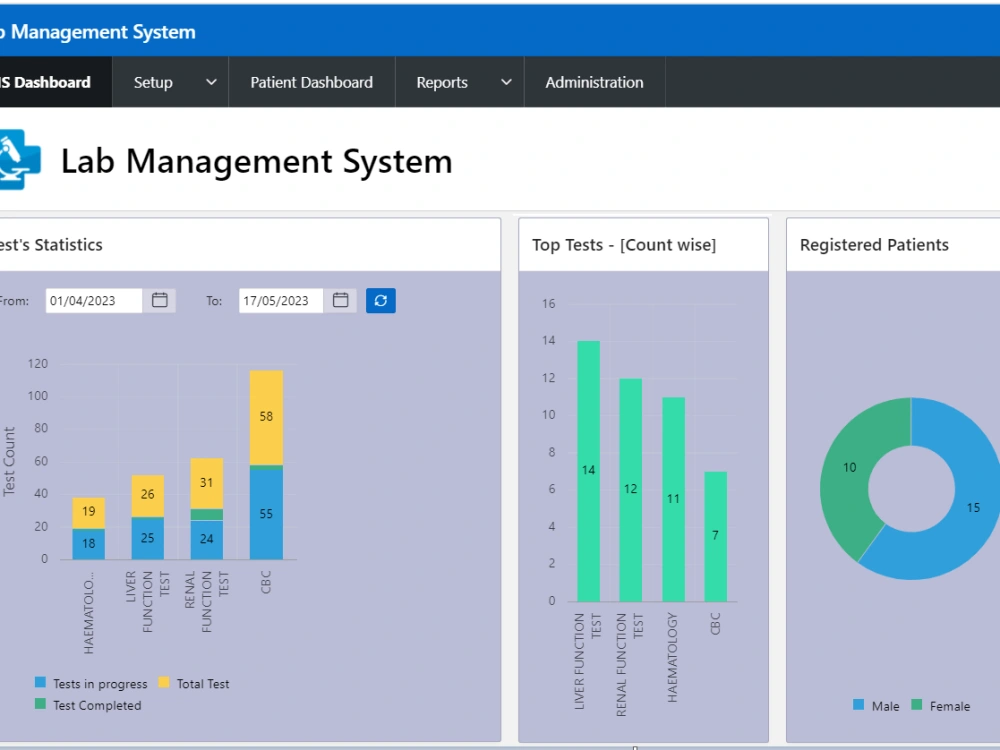The width and height of the screenshot is (1000, 750).
Task: Open the Patient Dashboard menu item
Action: pyautogui.click(x=311, y=82)
